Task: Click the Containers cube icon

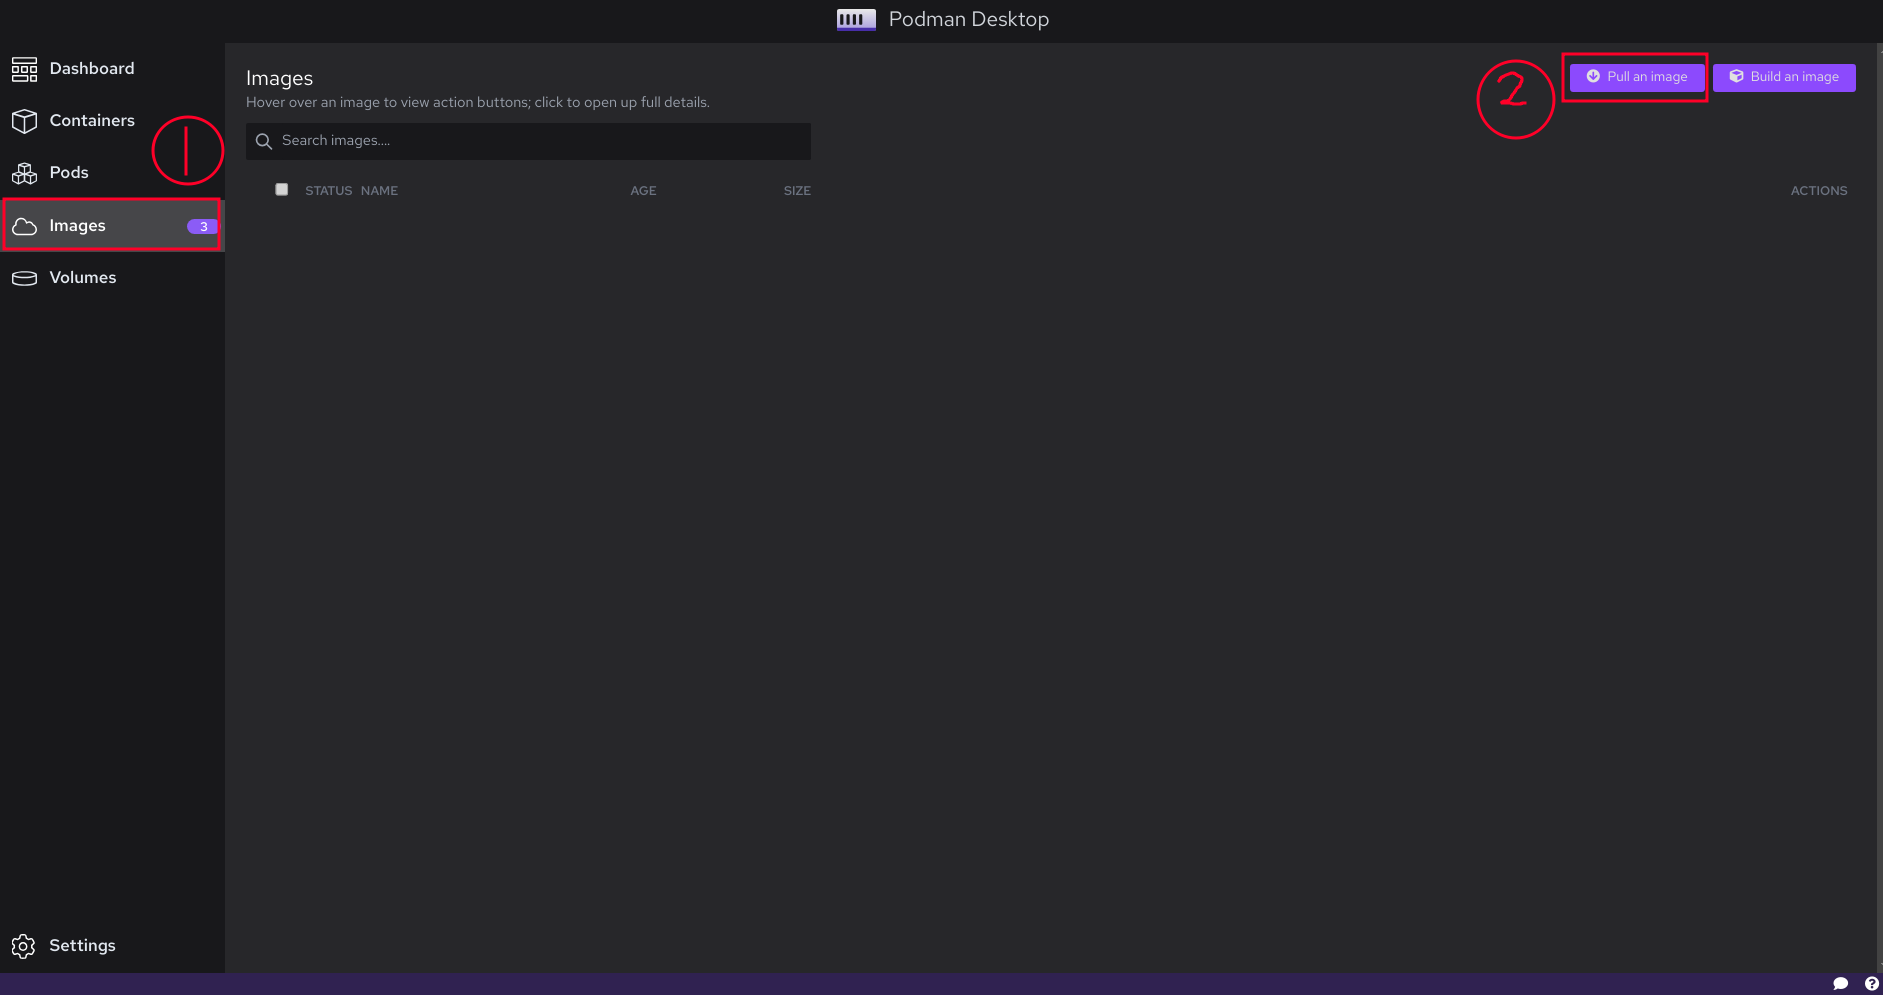Action: [x=24, y=121]
